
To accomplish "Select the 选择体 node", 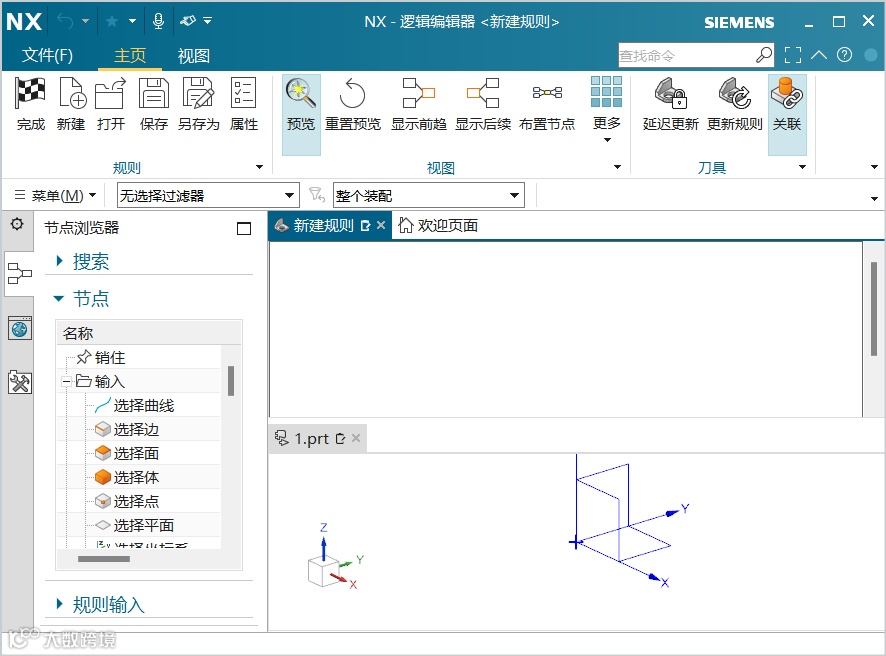I will (x=136, y=477).
